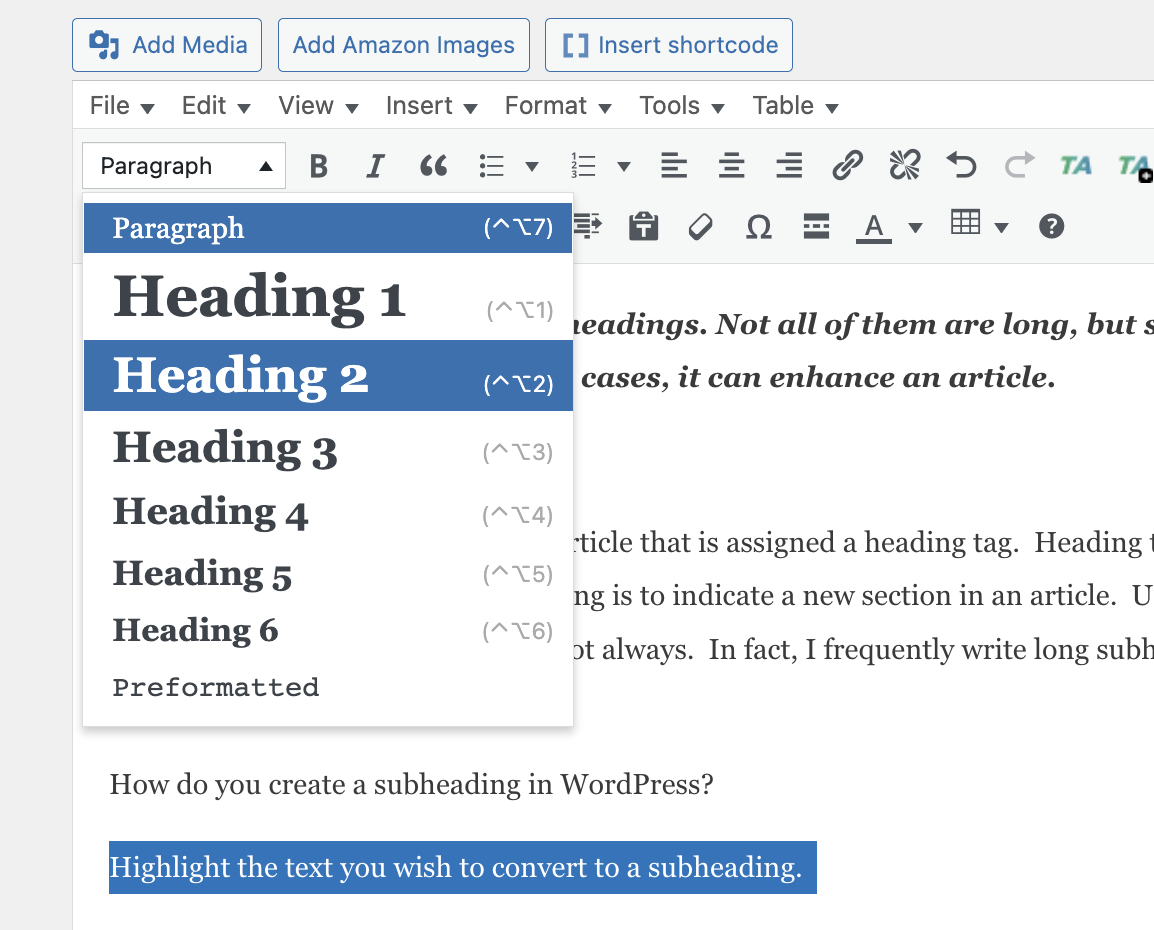Viewport: 1154px width, 930px height.
Task: Click the highlighted 'Highlight the text' sentence
Action: click(x=462, y=867)
